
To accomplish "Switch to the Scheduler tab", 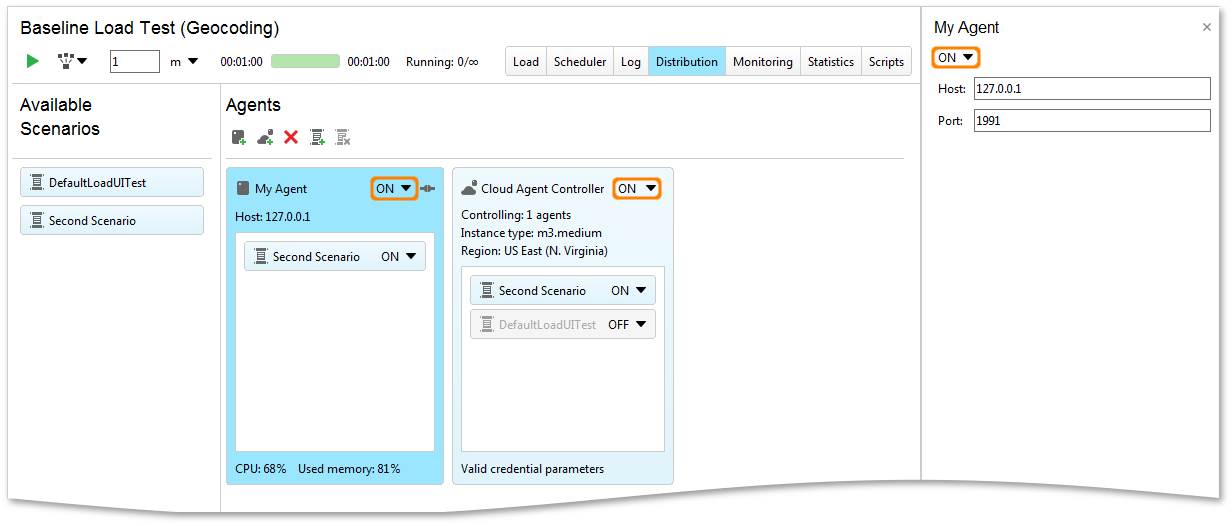I will click(x=580, y=61).
